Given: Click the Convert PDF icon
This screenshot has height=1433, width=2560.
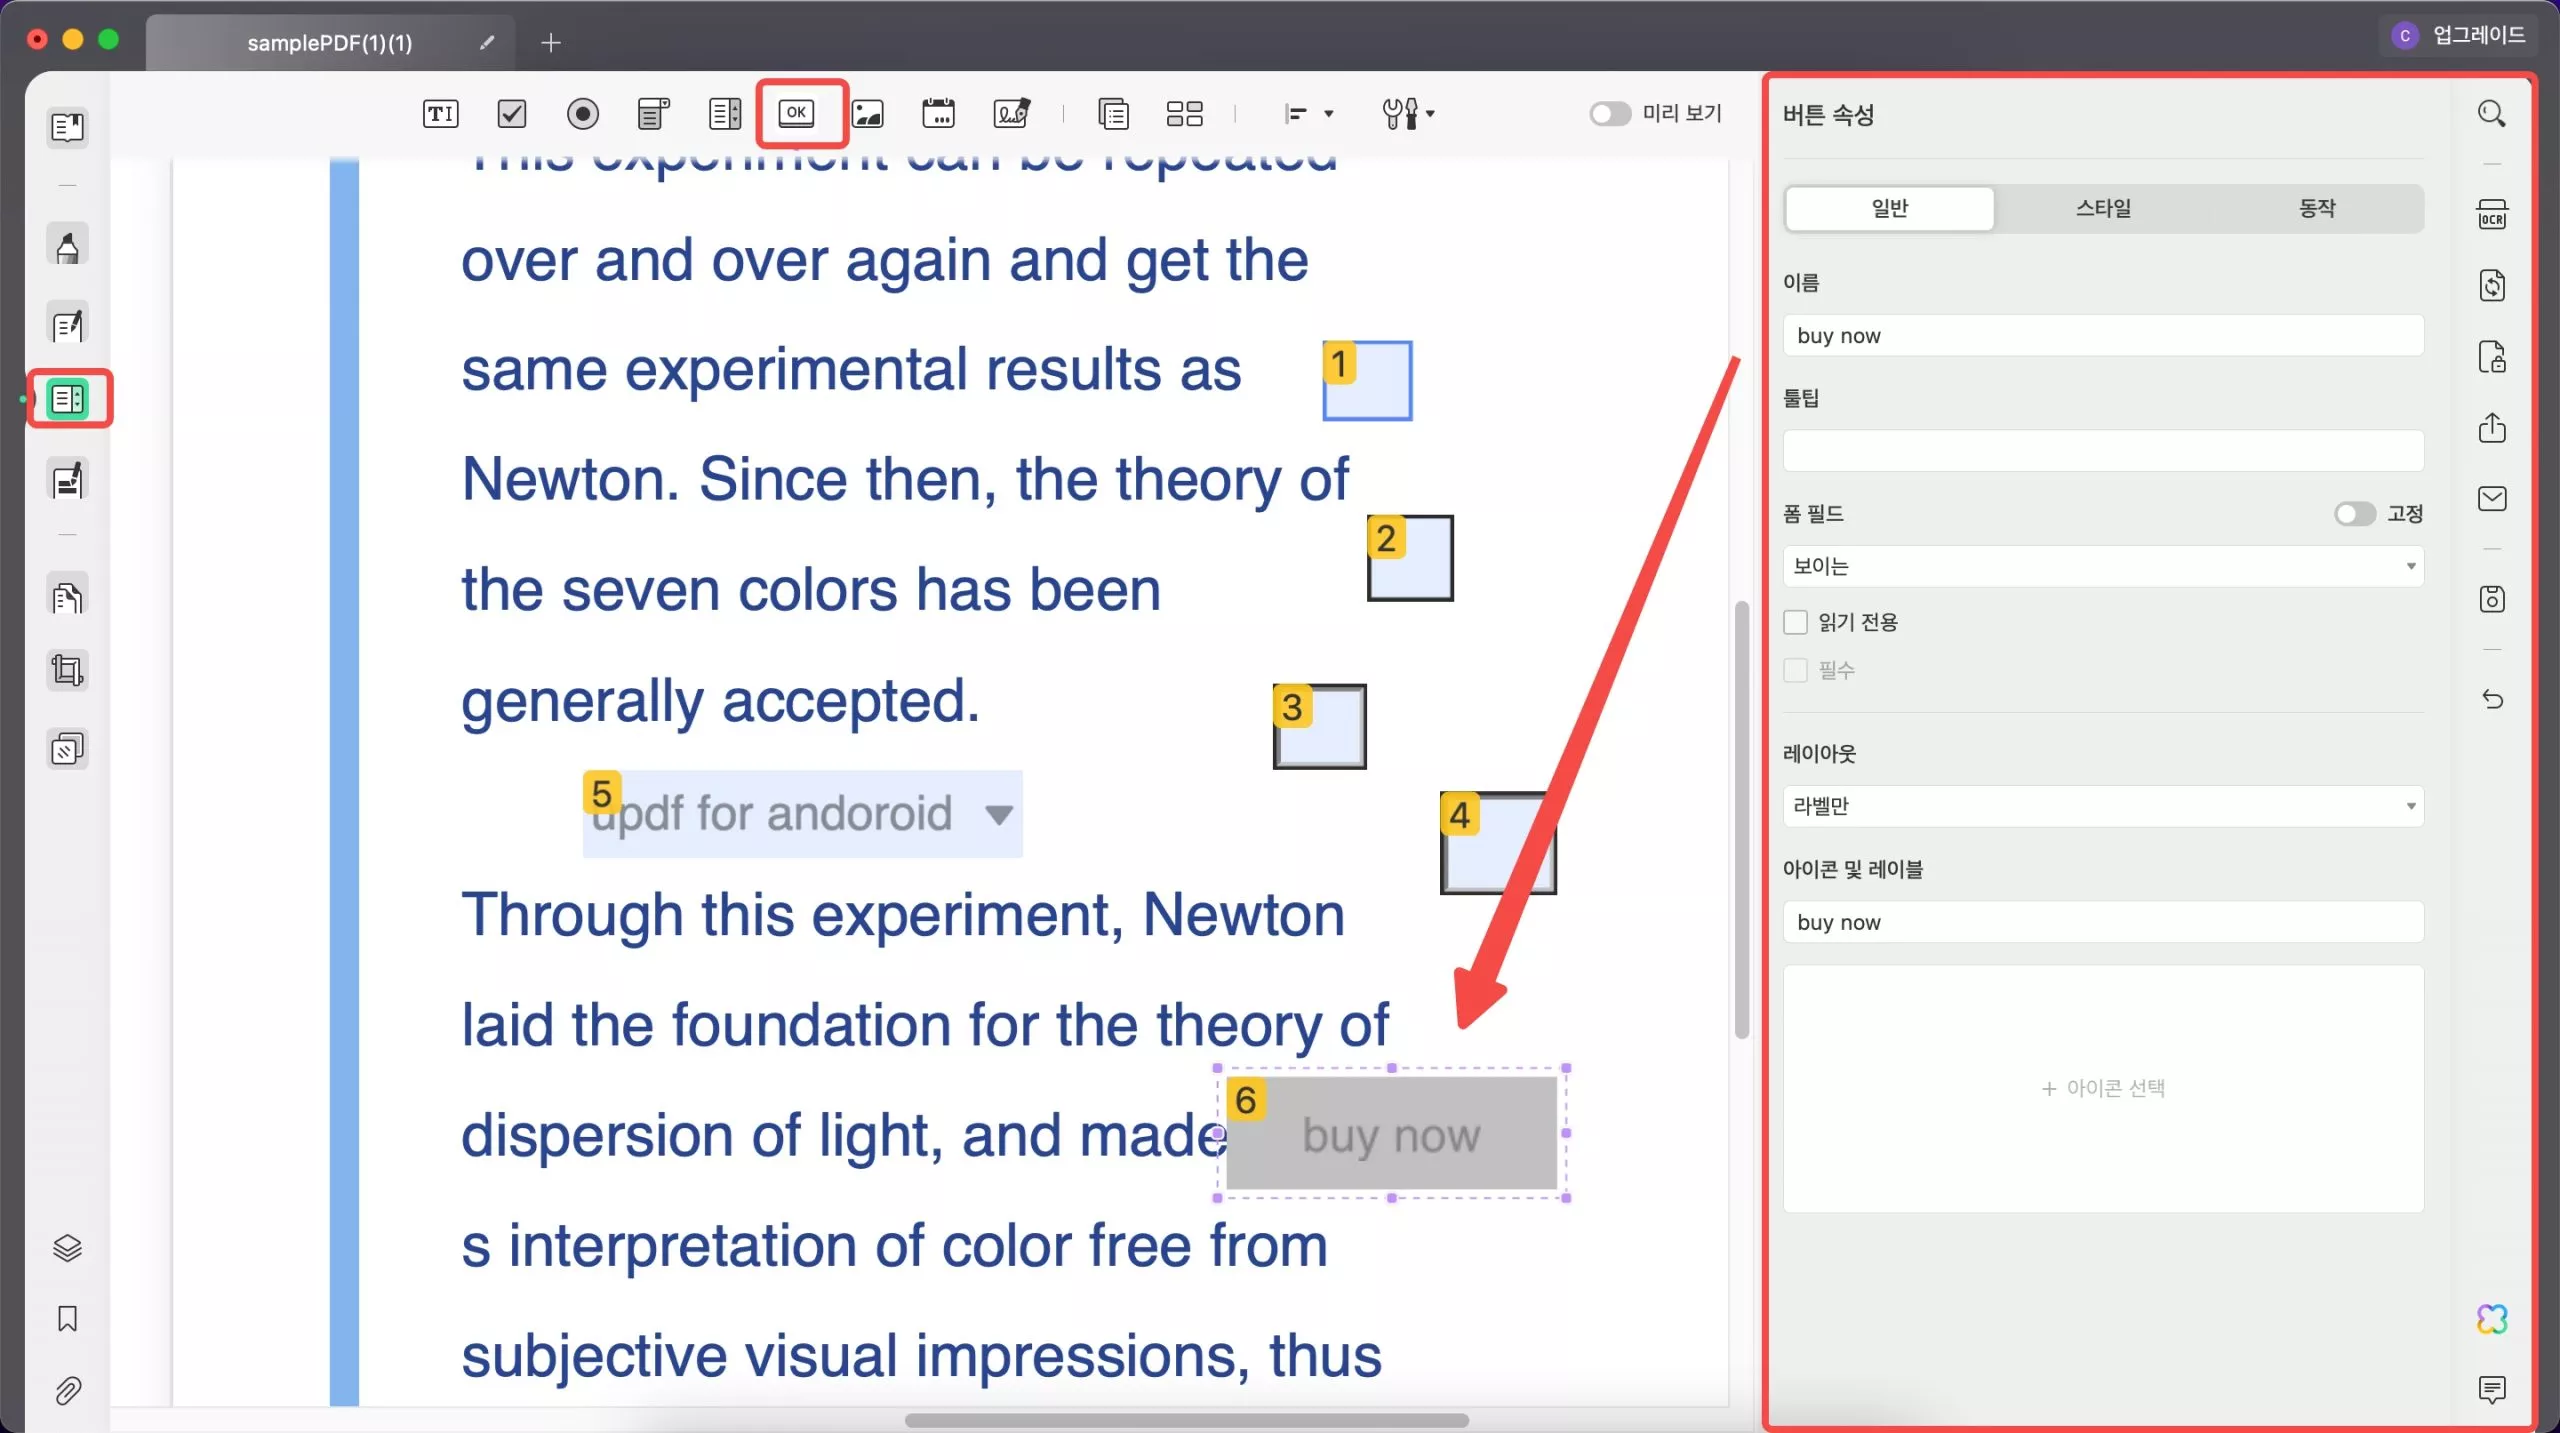Looking at the screenshot, I should tap(2492, 285).
